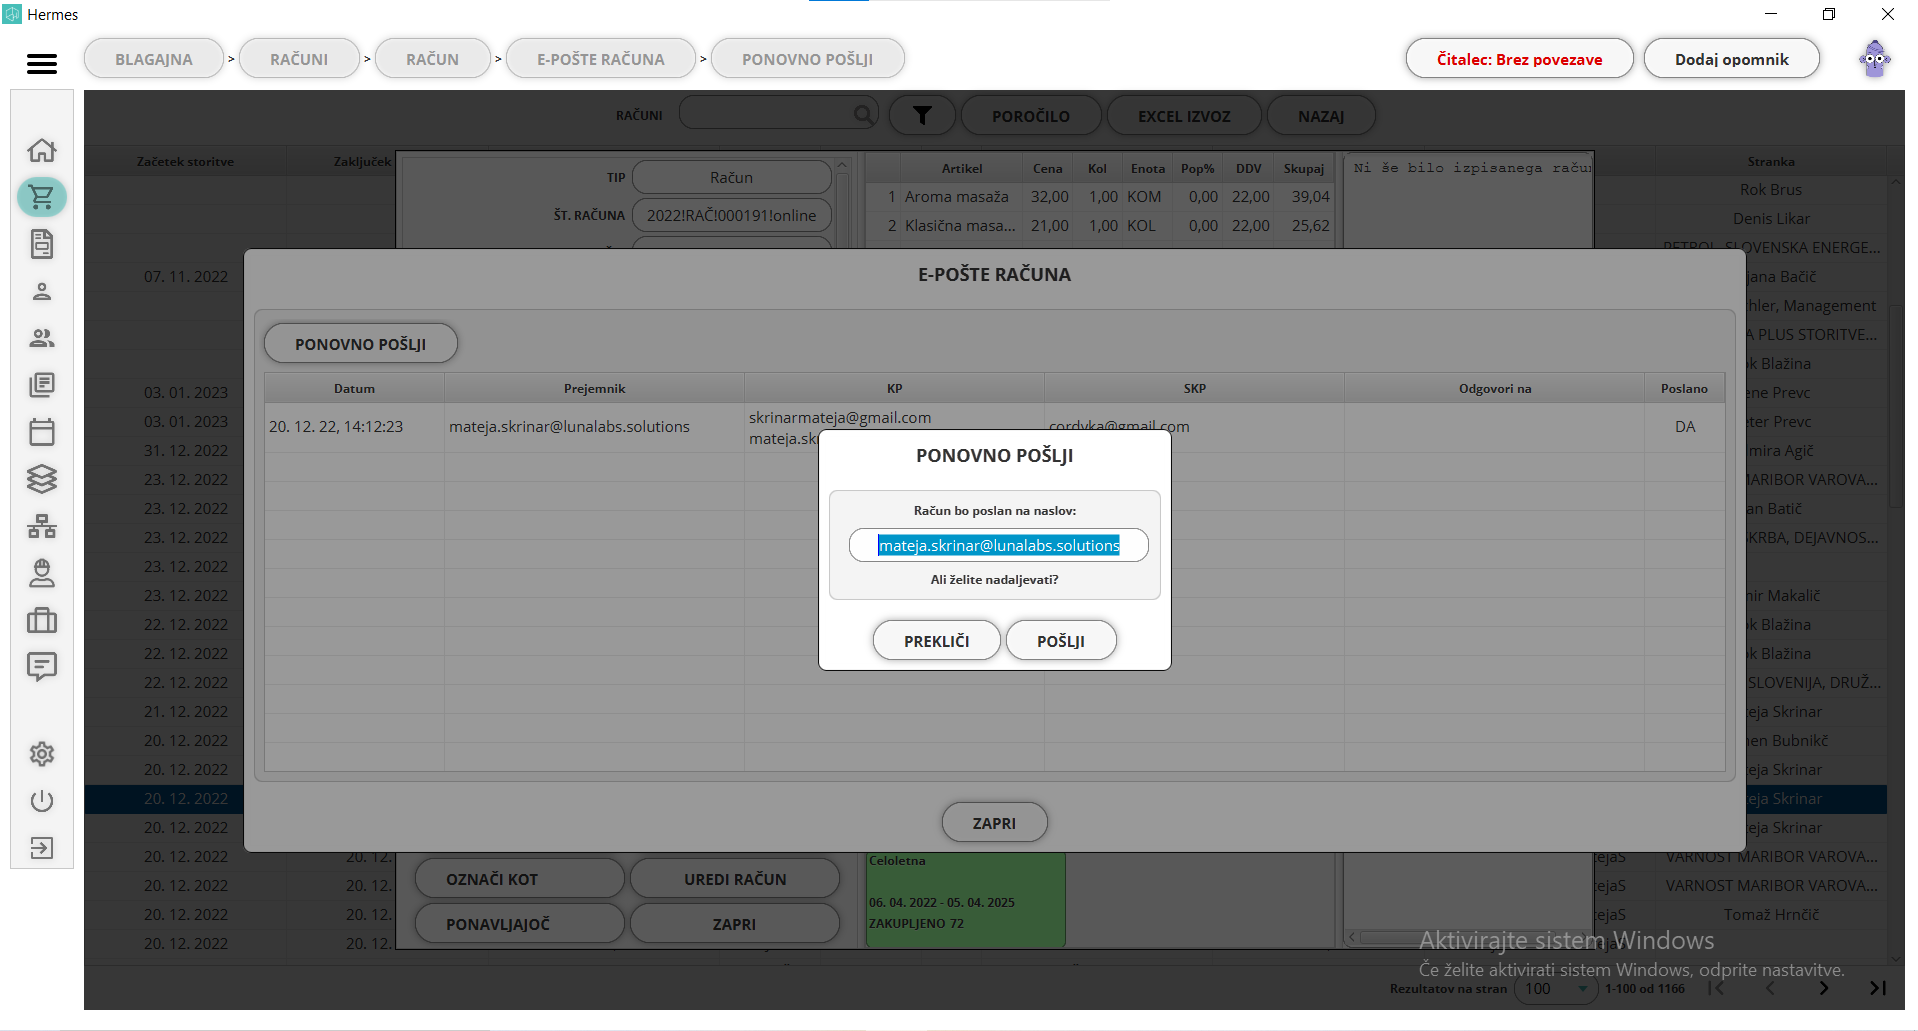Select the E-POŠTE RAČUNA breadcrumb

tap(601, 59)
